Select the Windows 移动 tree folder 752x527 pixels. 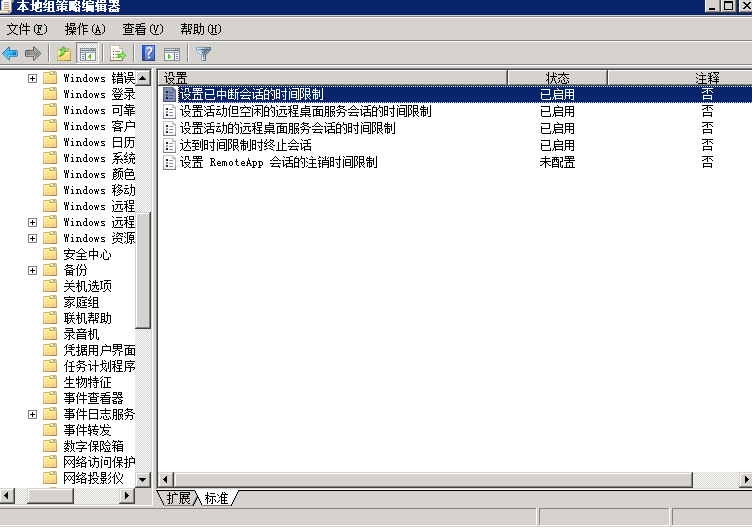pos(99,190)
